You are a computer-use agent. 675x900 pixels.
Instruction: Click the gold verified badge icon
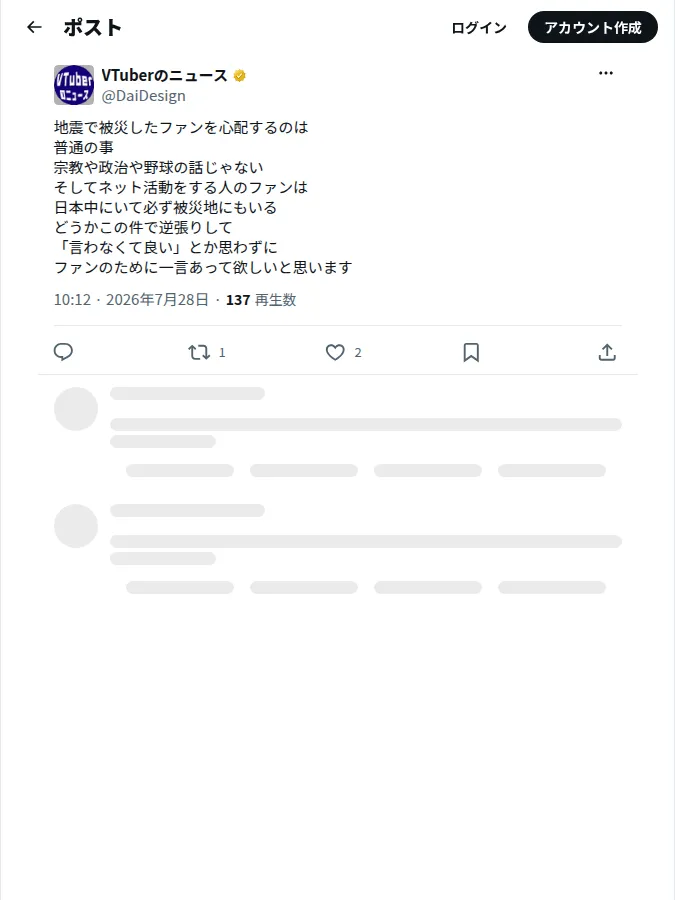point(240,75)
